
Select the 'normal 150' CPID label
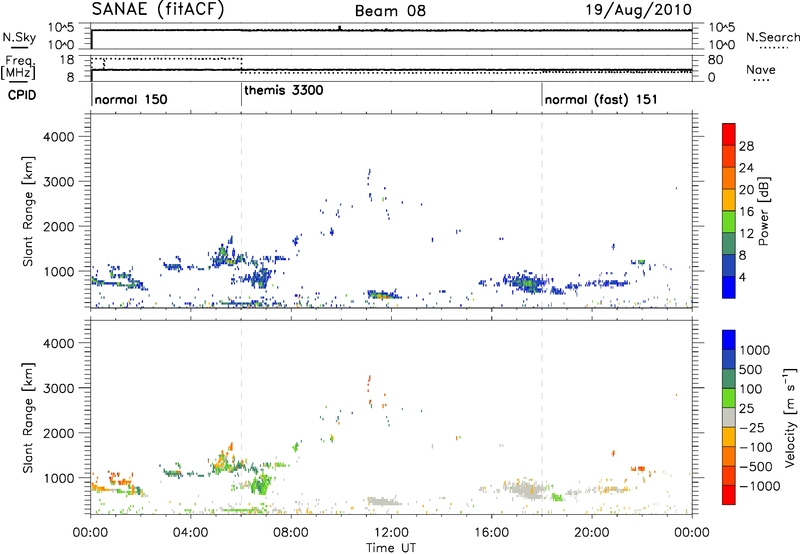click(x=131, y=99)
